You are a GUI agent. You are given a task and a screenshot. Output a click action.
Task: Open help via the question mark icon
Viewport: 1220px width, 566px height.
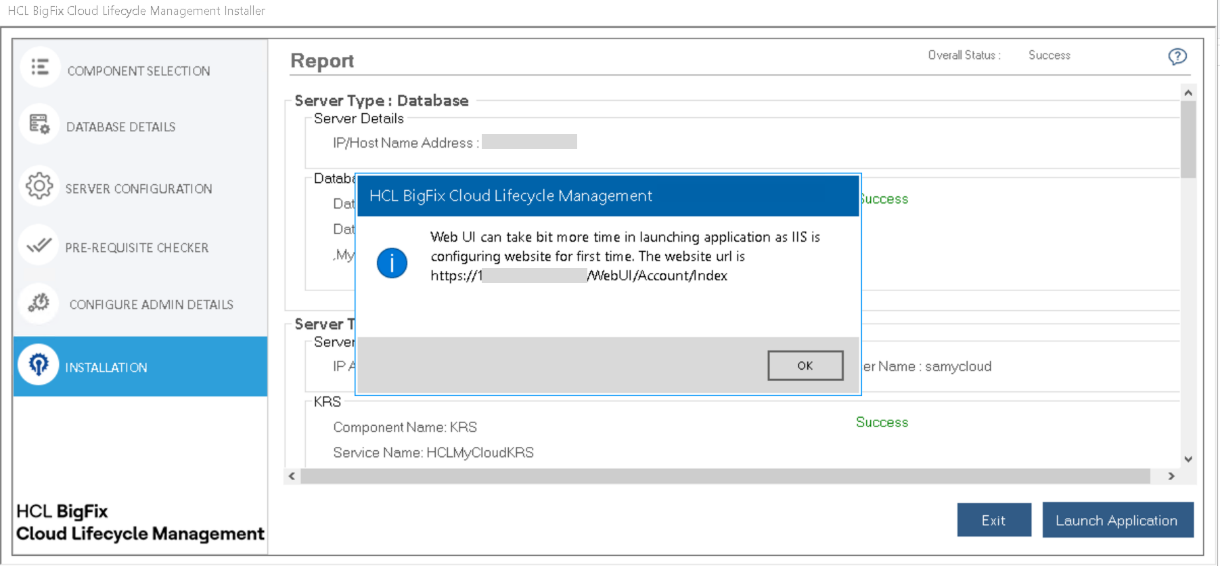coord(1177,56)
